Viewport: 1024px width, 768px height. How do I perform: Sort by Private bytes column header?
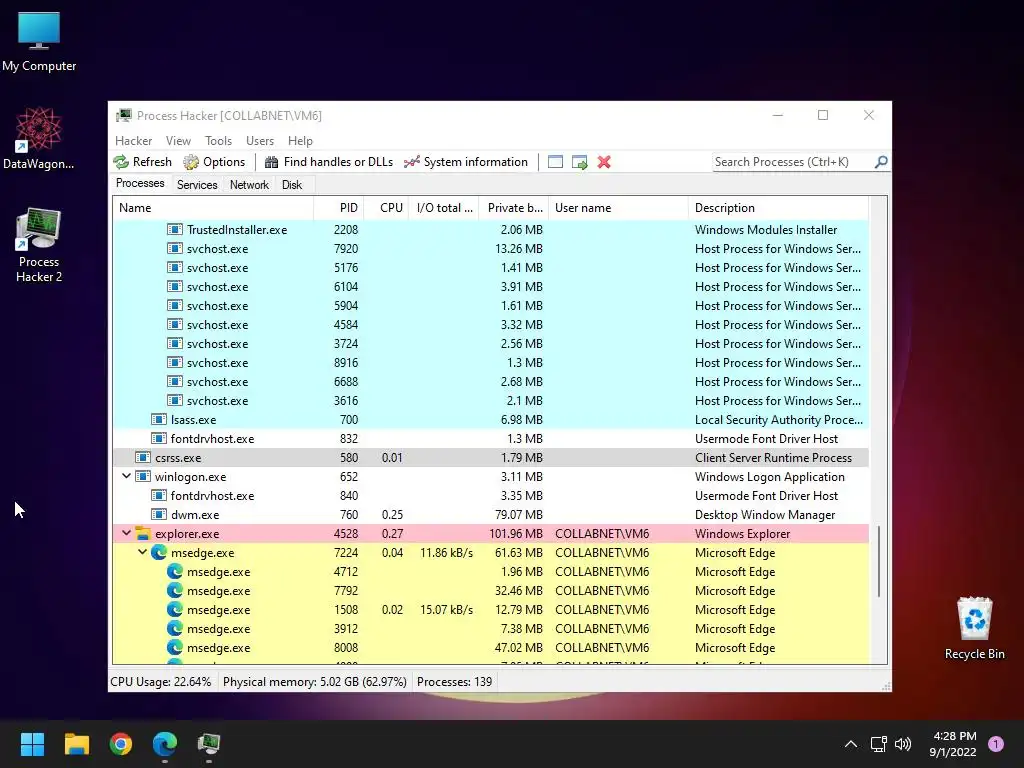(514, 208)
